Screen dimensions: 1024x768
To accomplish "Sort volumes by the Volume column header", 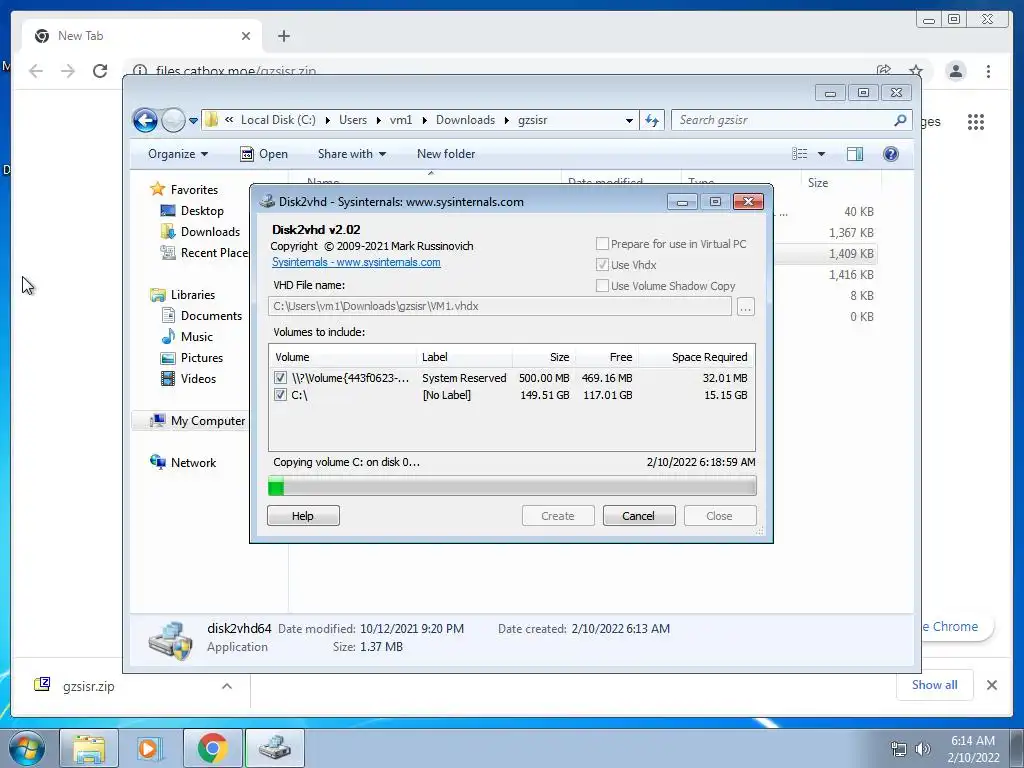I will click(x=343, y=357).
